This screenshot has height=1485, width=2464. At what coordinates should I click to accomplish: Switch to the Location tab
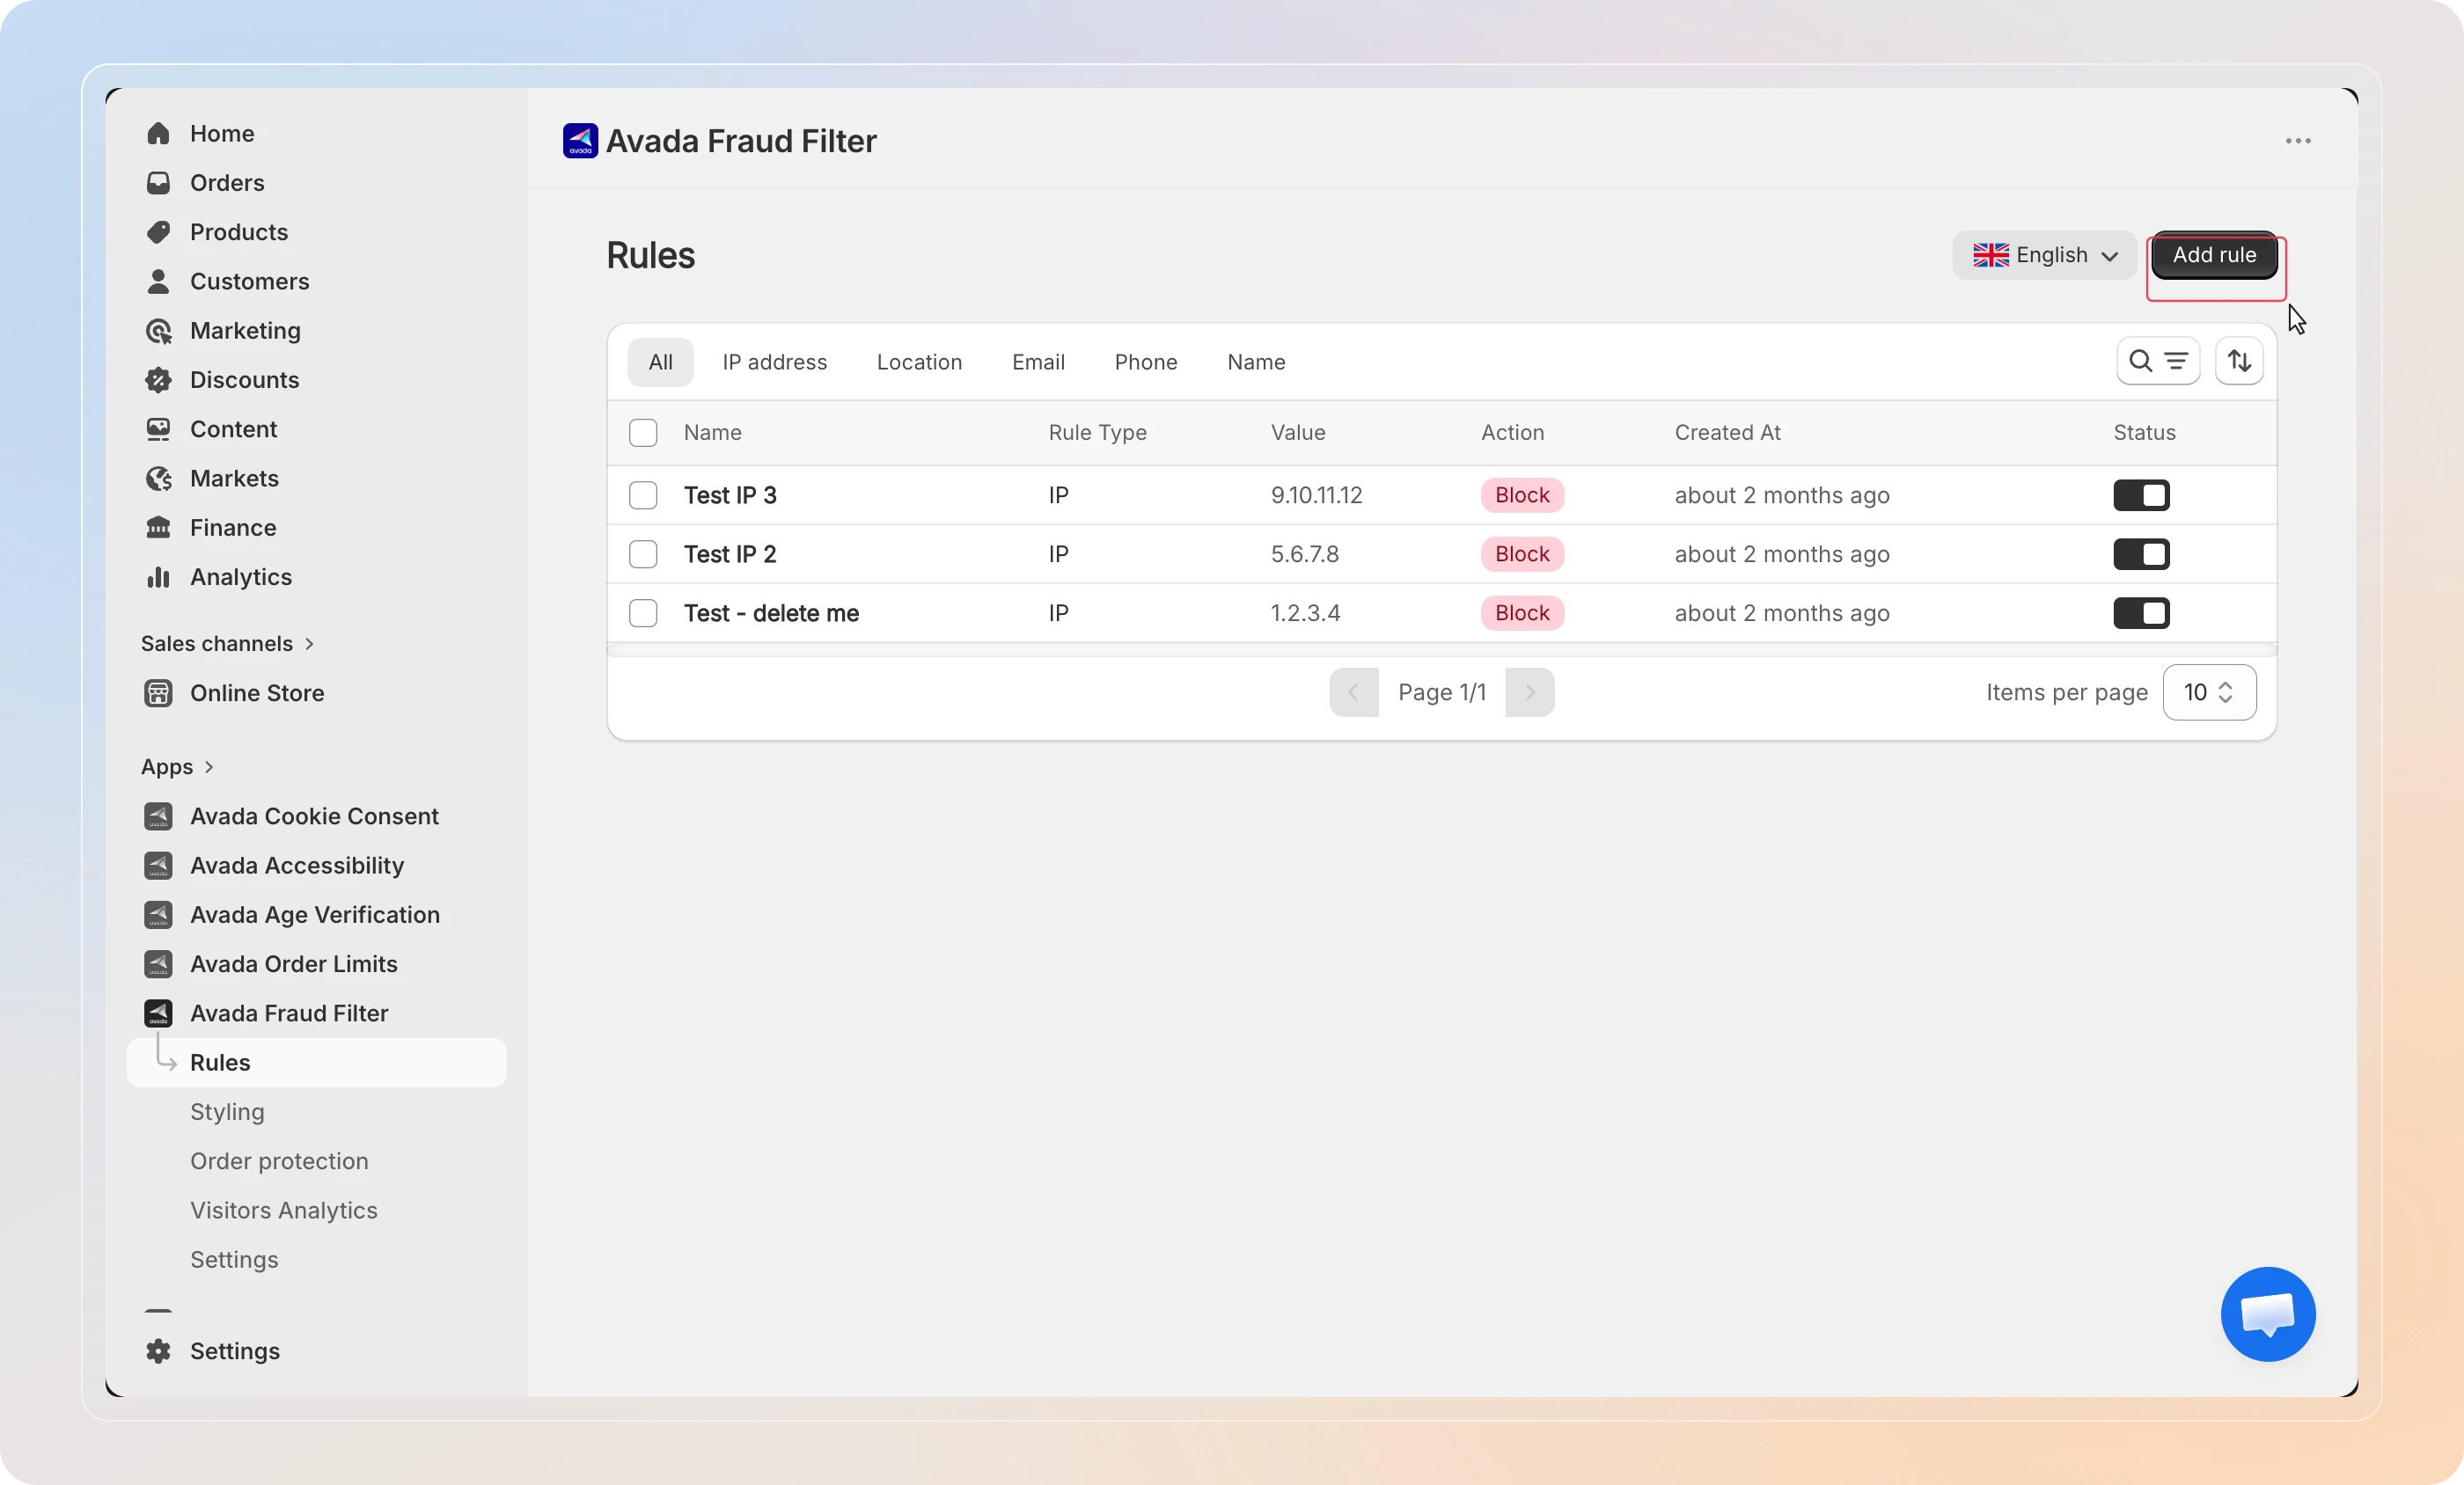[x=919, y=362]
